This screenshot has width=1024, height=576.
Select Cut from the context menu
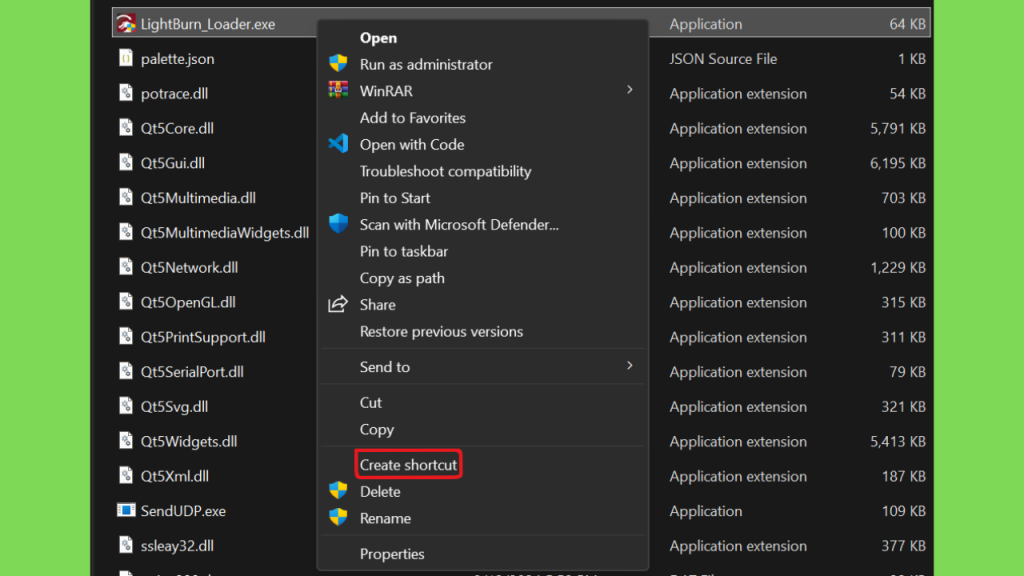pos(370,403)
